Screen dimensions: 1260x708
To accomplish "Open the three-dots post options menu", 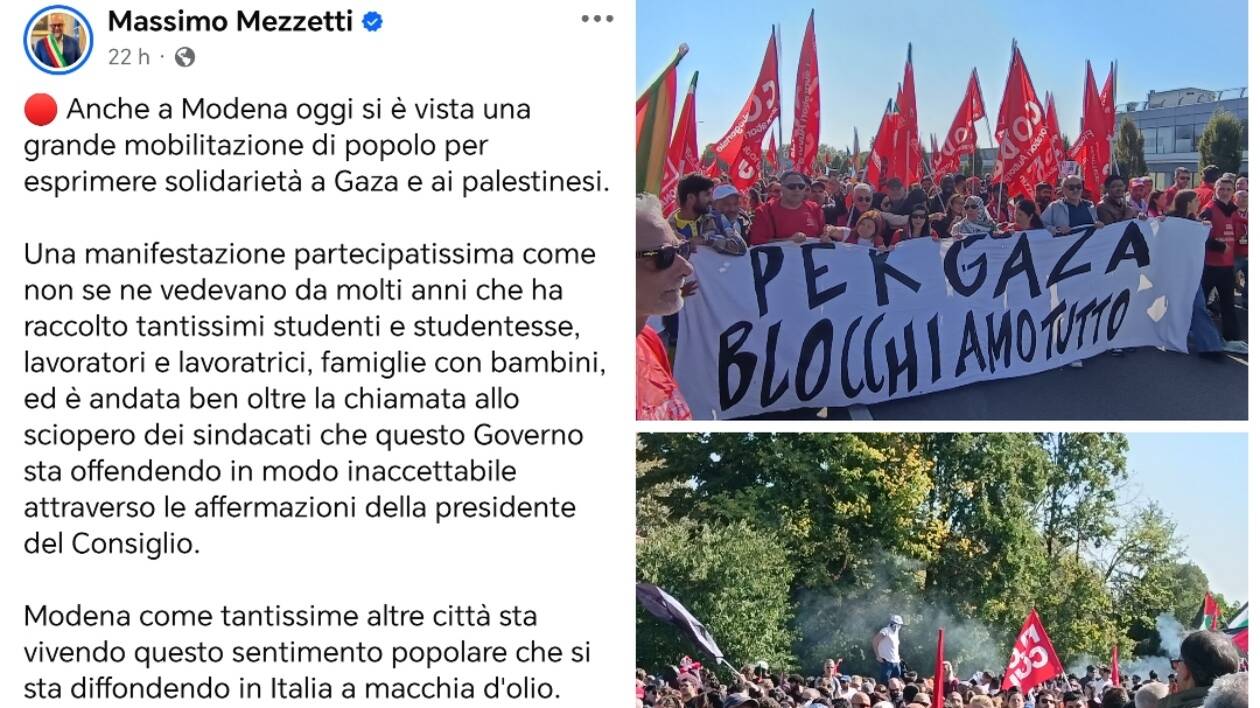I will [x=597, y=19].
